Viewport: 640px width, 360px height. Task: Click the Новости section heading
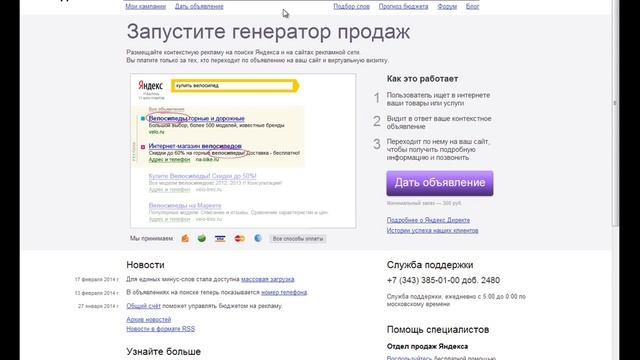click(x=145, y=265)
